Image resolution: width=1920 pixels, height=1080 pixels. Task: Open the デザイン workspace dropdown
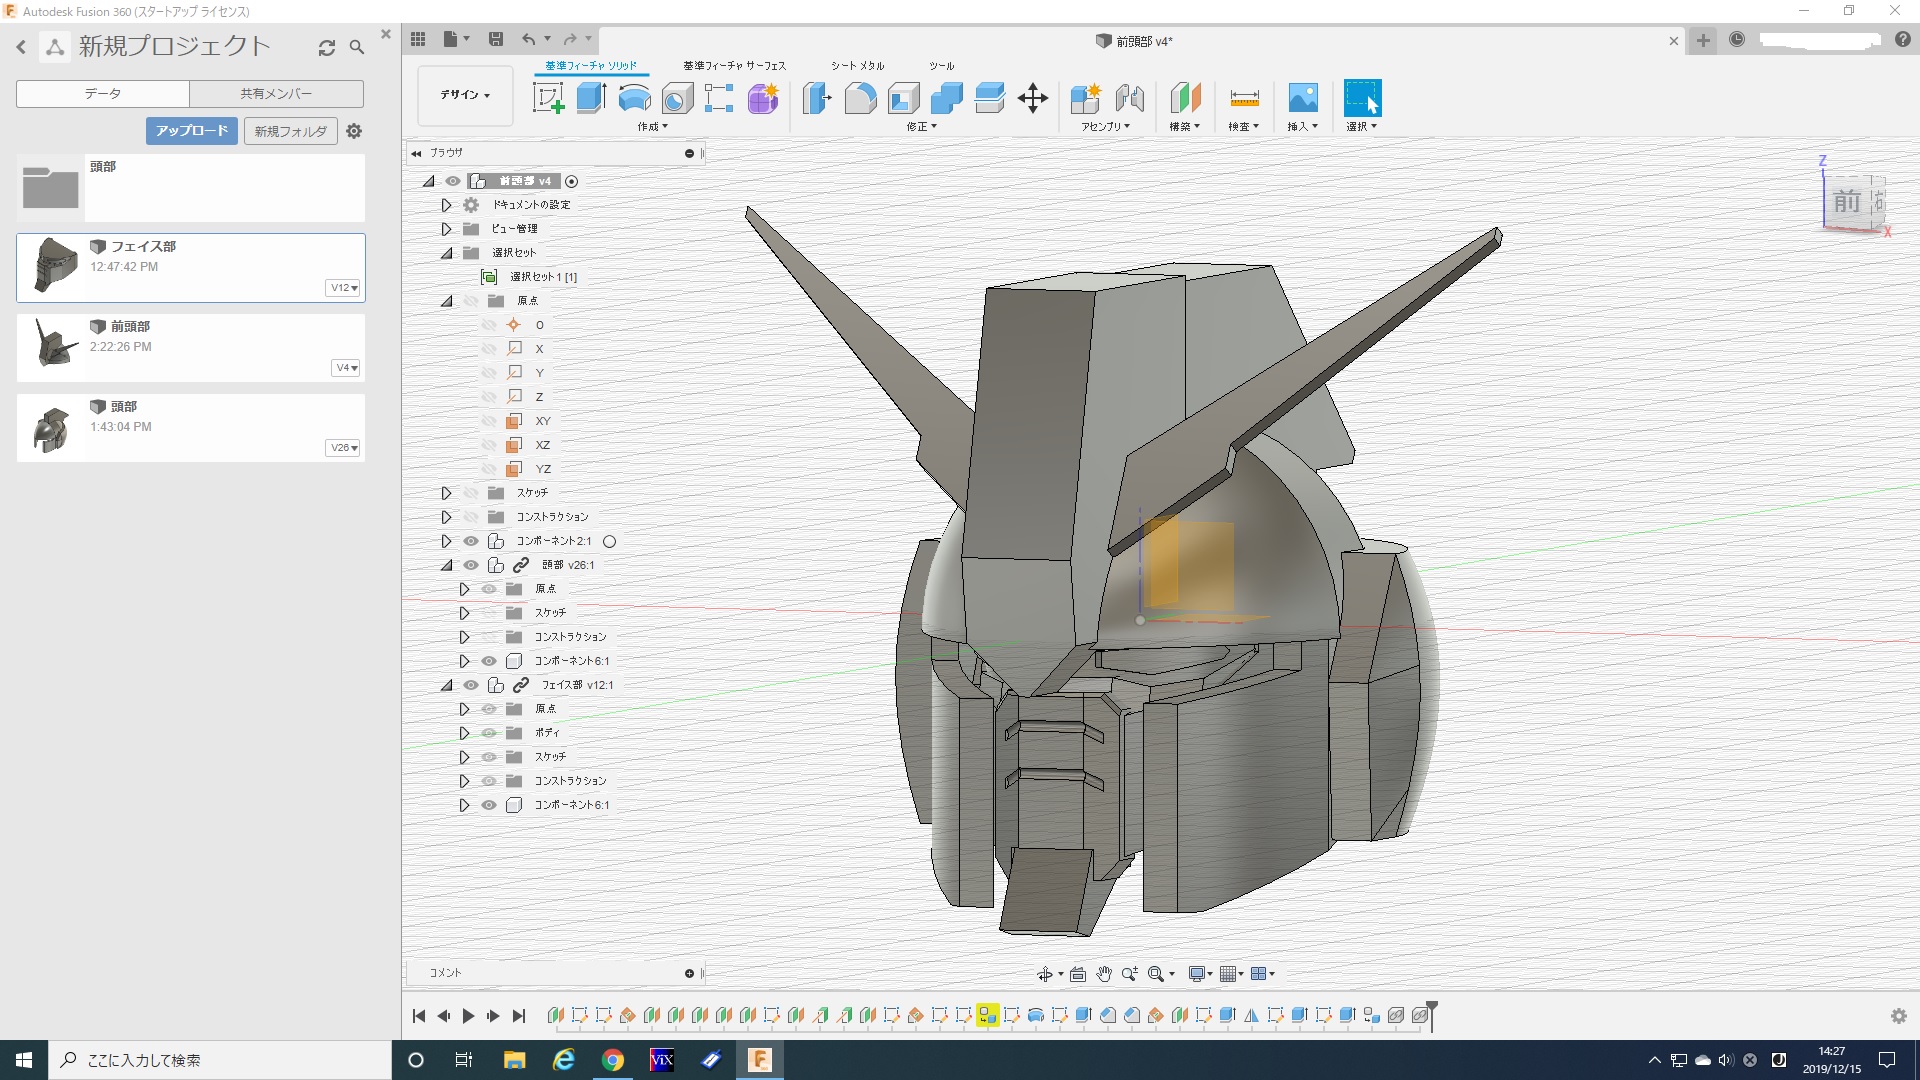pyautogui.click(x=465, y=95)
